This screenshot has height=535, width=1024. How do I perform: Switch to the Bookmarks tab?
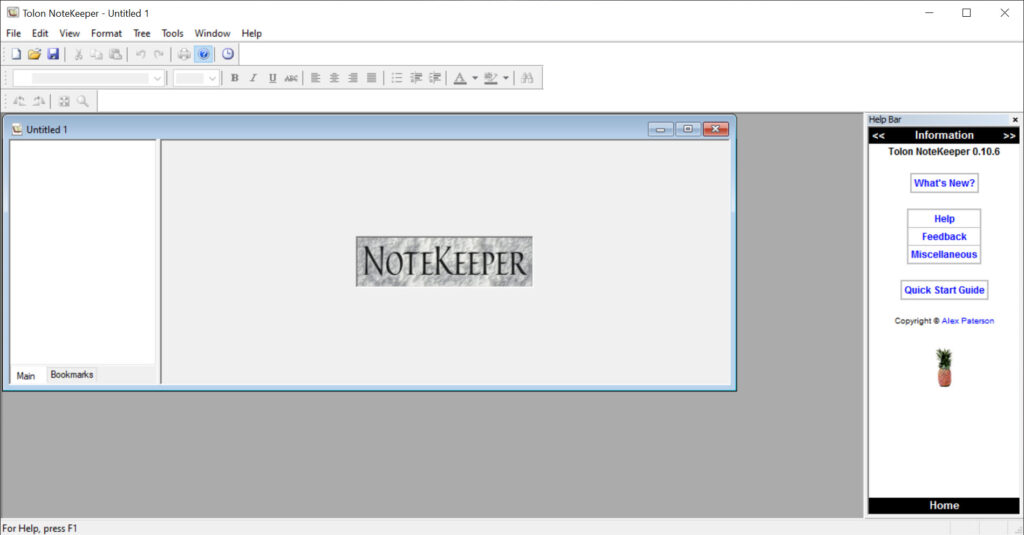point(72,374)
